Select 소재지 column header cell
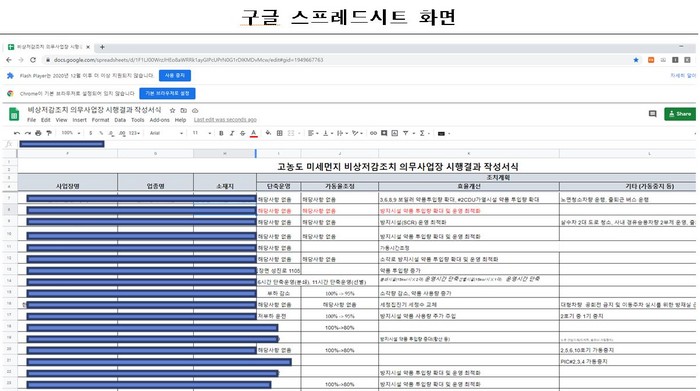This screenshot has height=391, width=700. (x=225, y=182)
